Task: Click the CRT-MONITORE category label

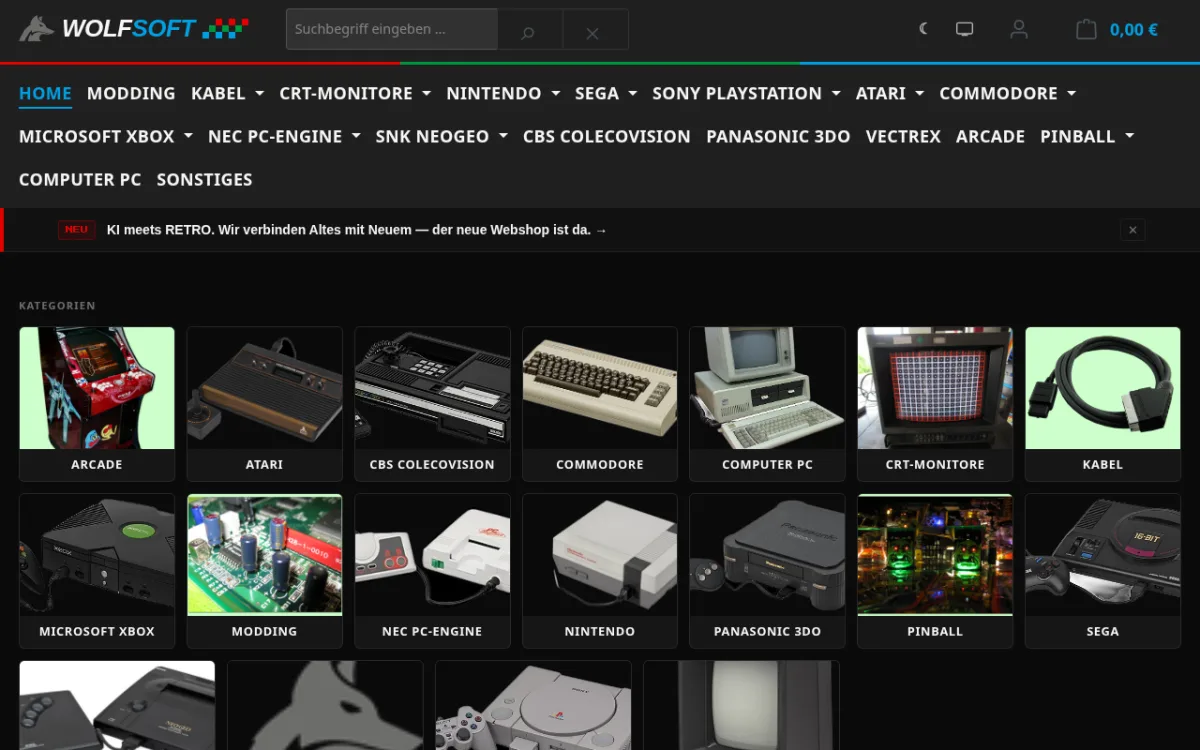Action: click(935, 465)
